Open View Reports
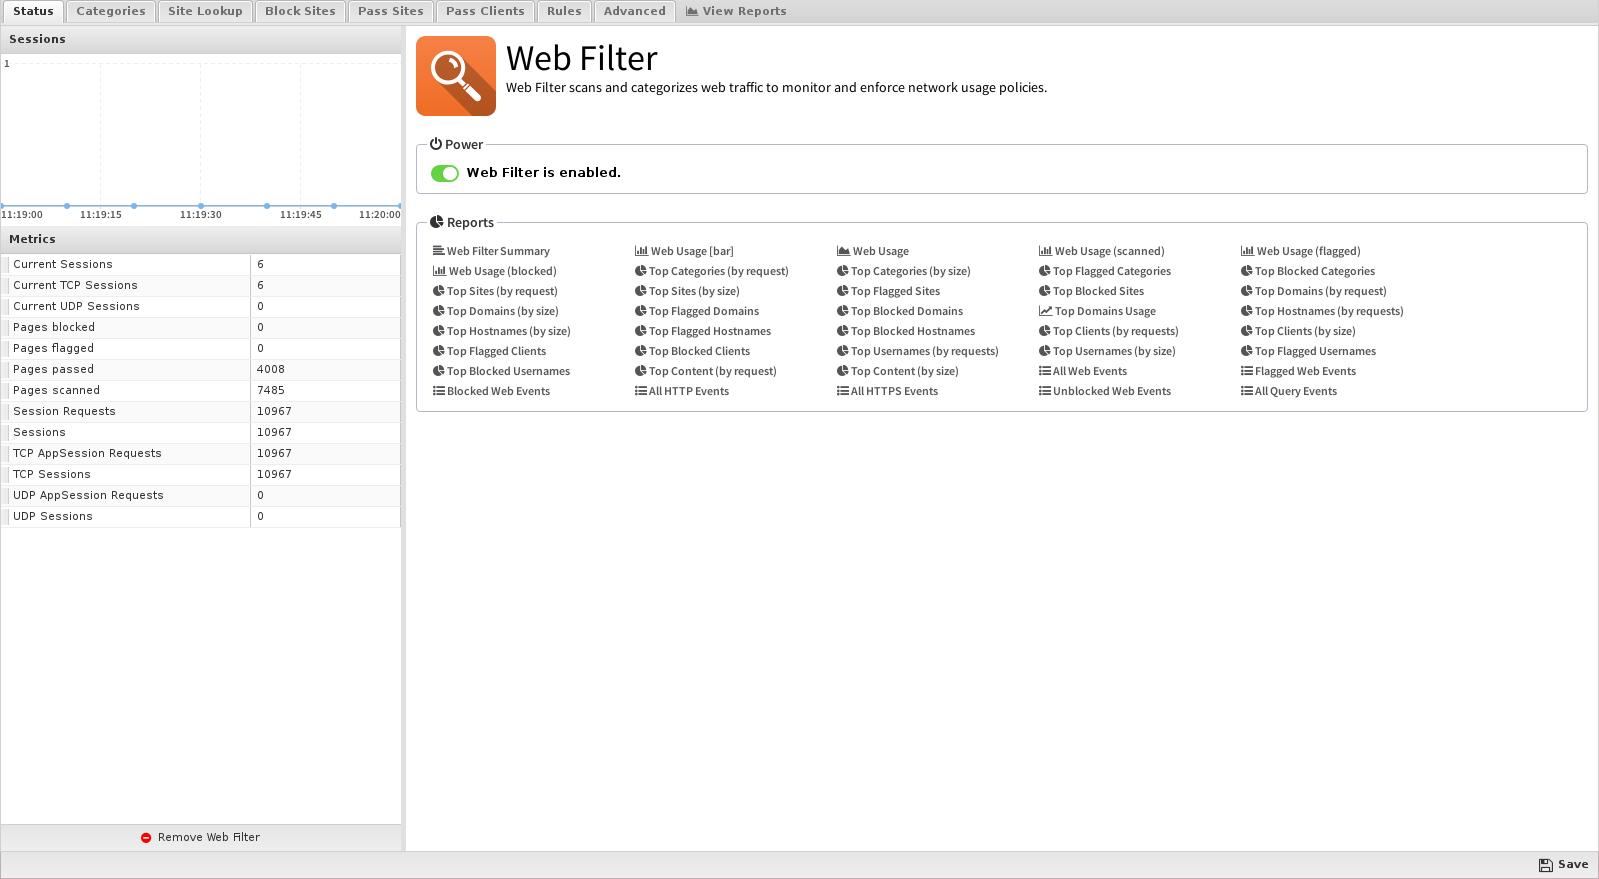Viewport: 1599px width, 879px height. (736, 11)
